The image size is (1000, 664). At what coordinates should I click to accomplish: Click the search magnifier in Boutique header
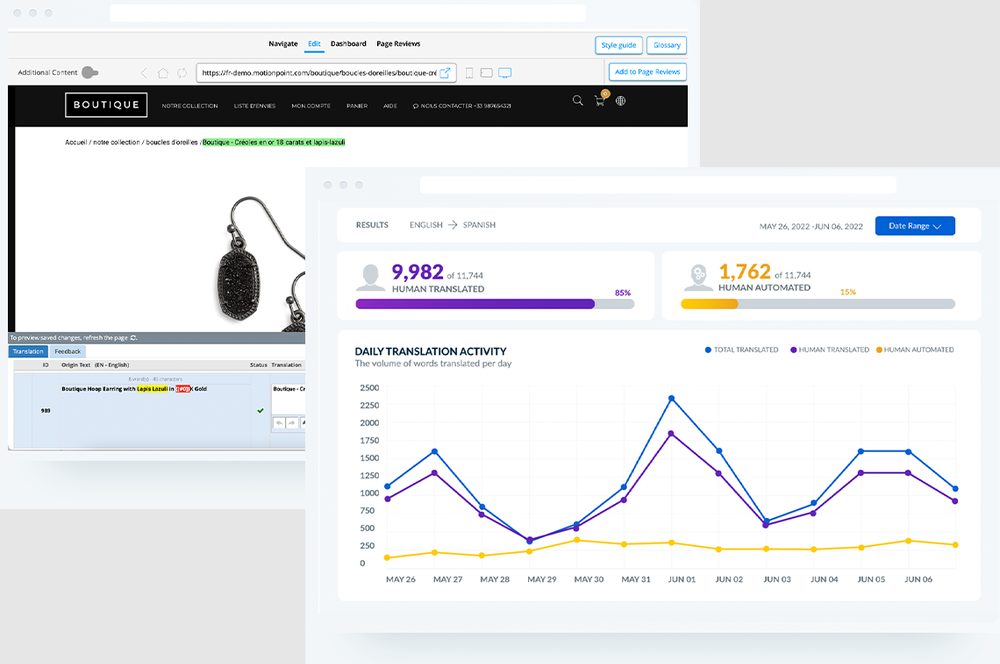click(578, 100)
